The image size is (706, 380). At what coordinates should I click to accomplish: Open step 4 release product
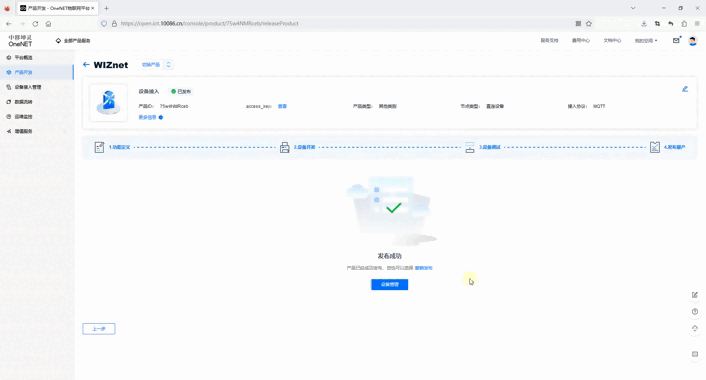click(x=674, y=147)
